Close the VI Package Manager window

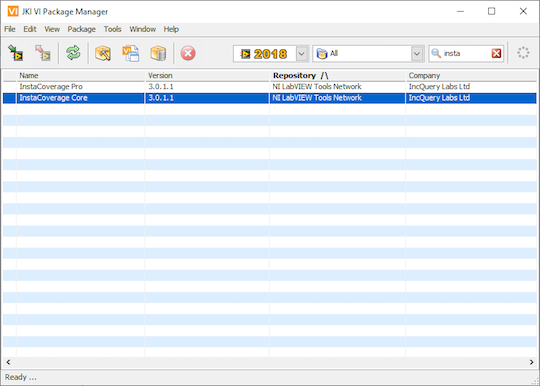coord(523,11)
